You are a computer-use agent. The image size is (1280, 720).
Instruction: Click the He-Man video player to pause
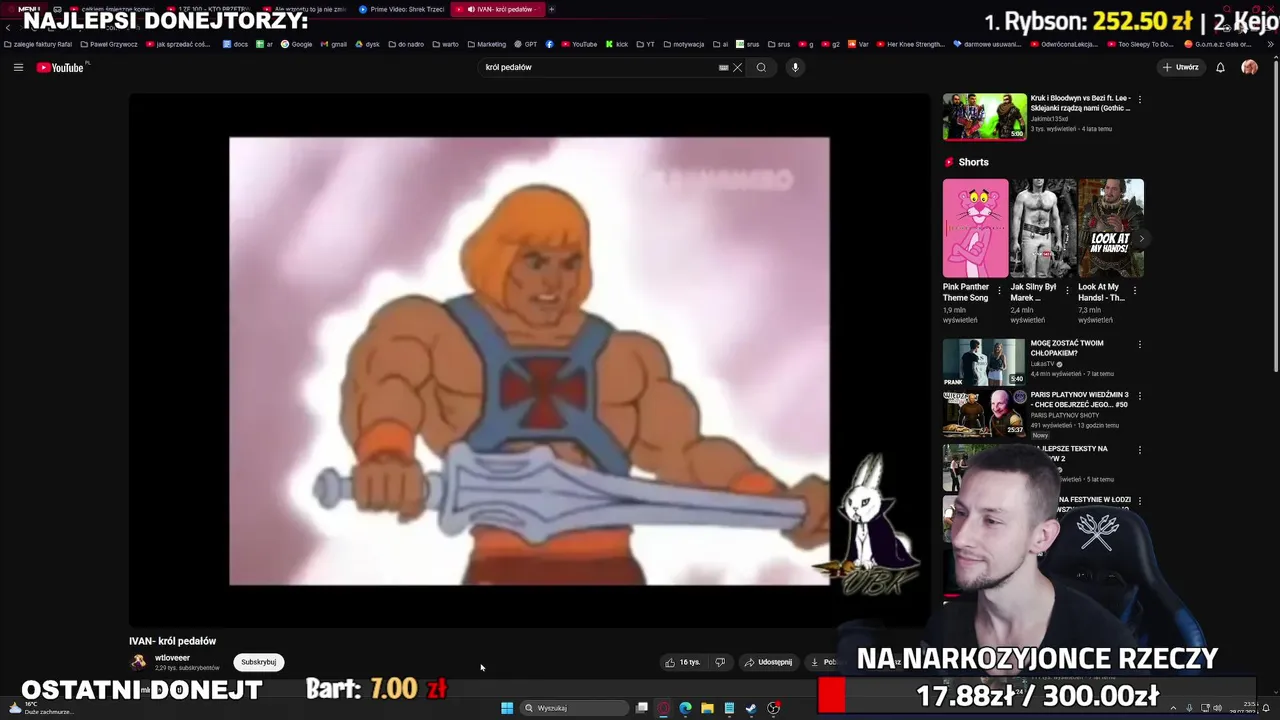pos(529,360)
